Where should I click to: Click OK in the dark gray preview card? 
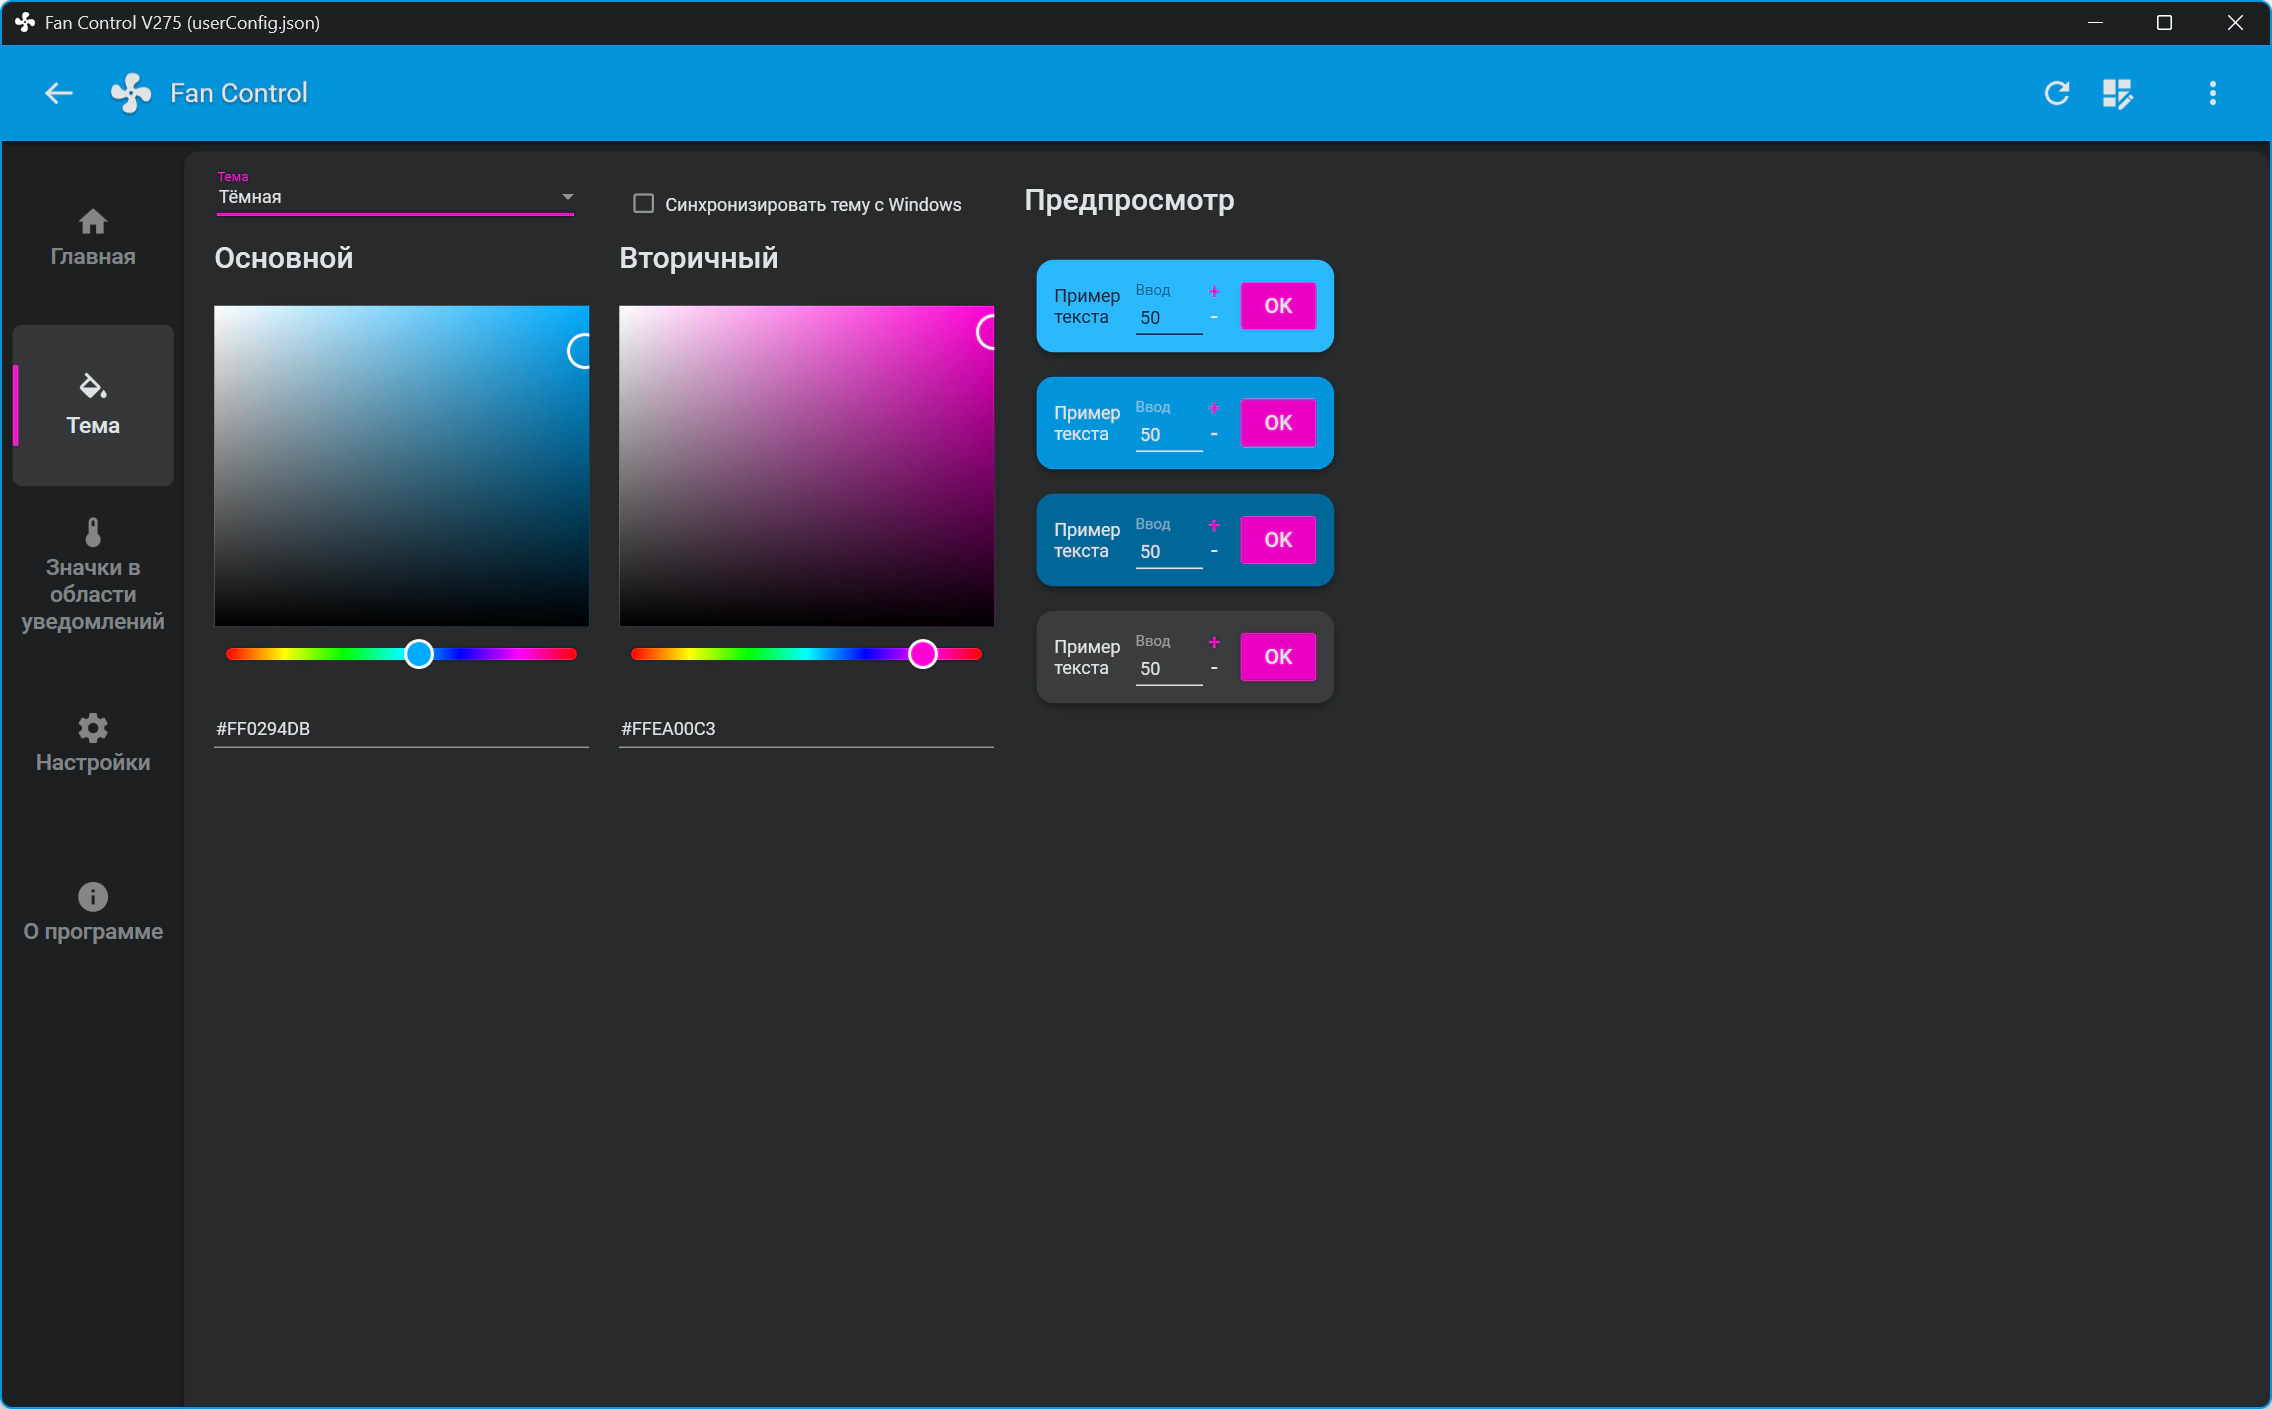1278,657
